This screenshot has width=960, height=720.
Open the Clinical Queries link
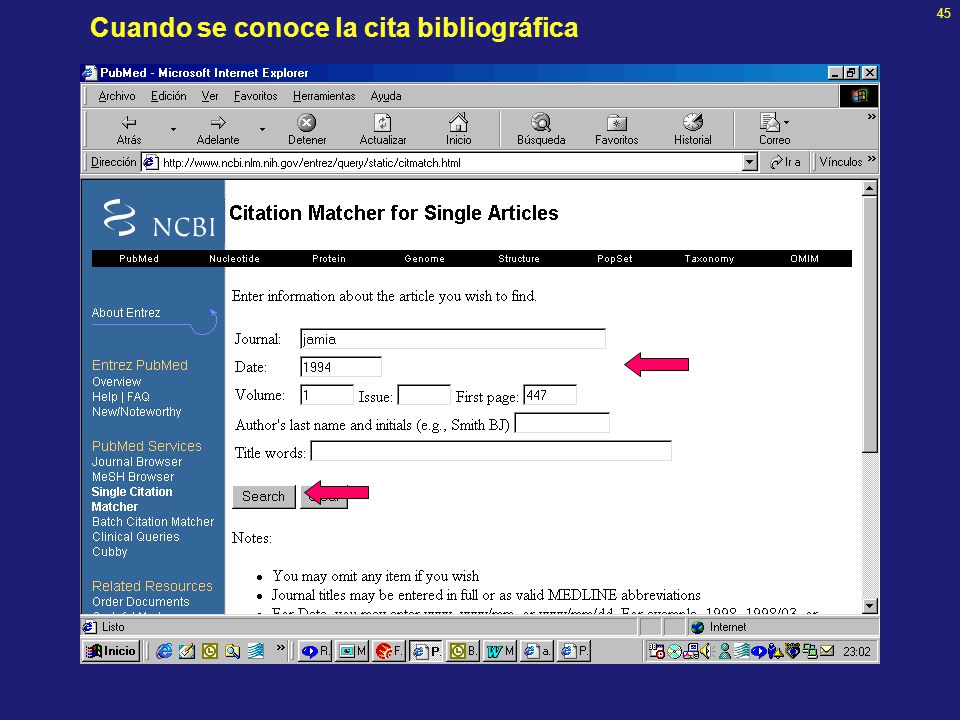coord(136,536)
